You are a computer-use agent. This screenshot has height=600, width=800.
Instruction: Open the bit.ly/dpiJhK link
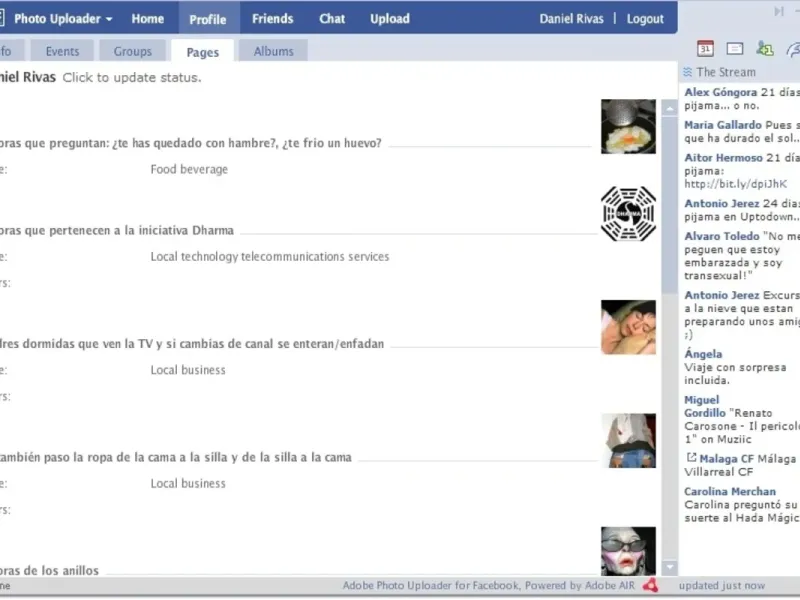point(736,184)
